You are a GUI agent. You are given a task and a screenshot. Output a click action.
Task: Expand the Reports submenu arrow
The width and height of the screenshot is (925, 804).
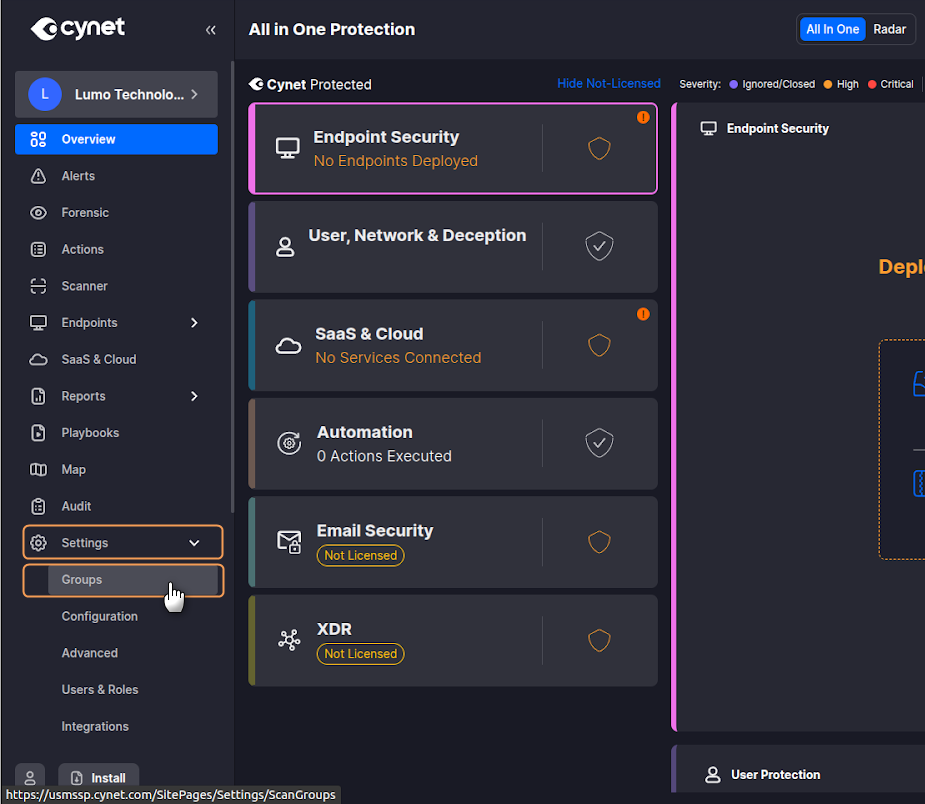click(x=194, y=396)
